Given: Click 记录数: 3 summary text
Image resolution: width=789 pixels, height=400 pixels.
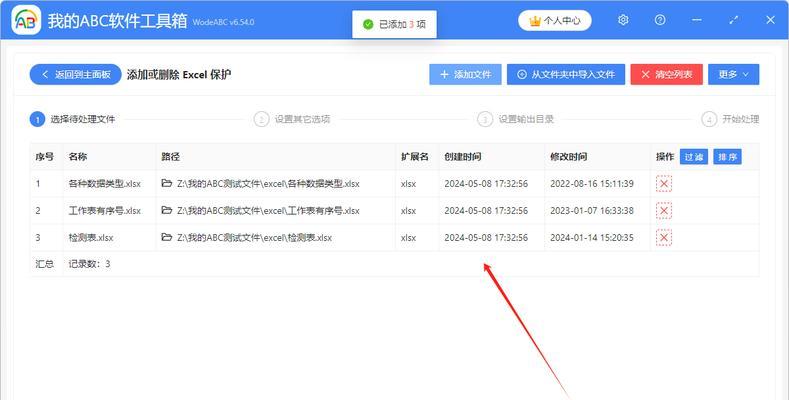Looking at the screenshot, I should 89,264.
